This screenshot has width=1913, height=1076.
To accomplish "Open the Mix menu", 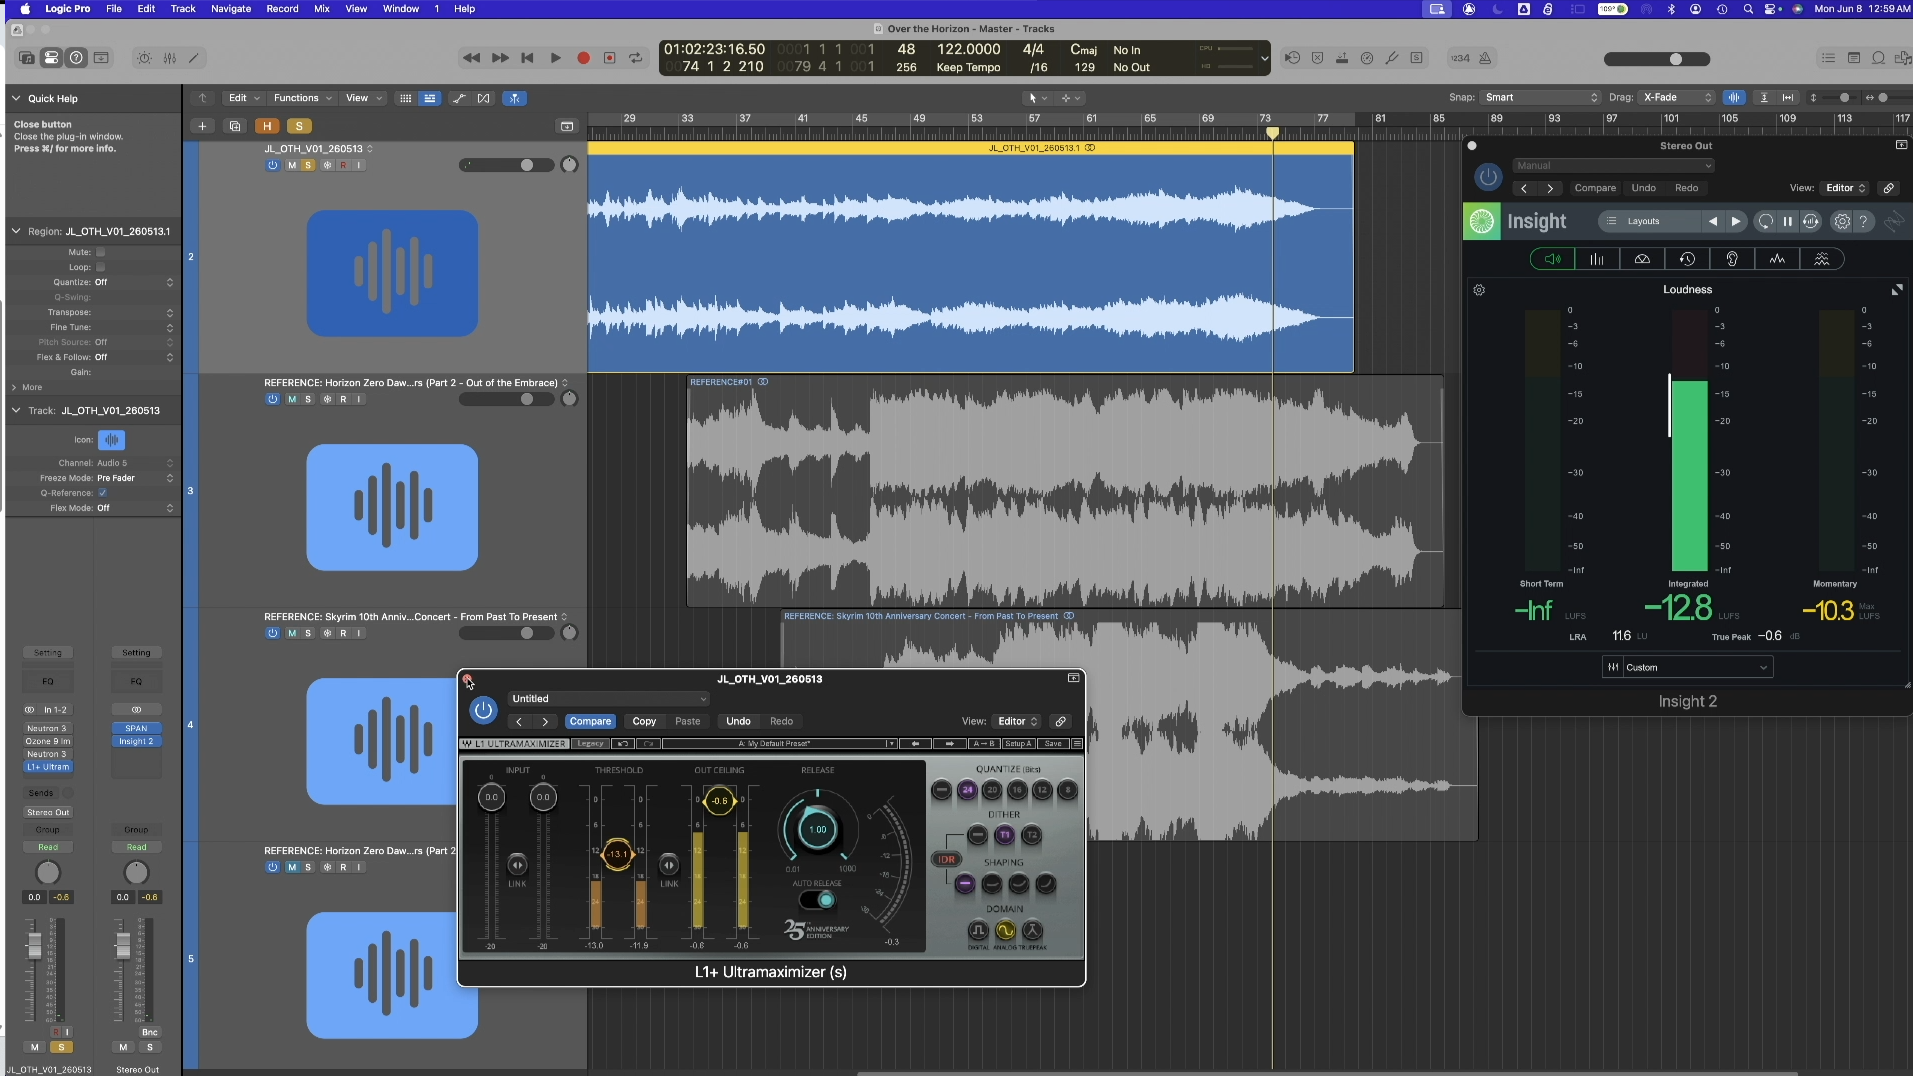I will tap(322, 8).
